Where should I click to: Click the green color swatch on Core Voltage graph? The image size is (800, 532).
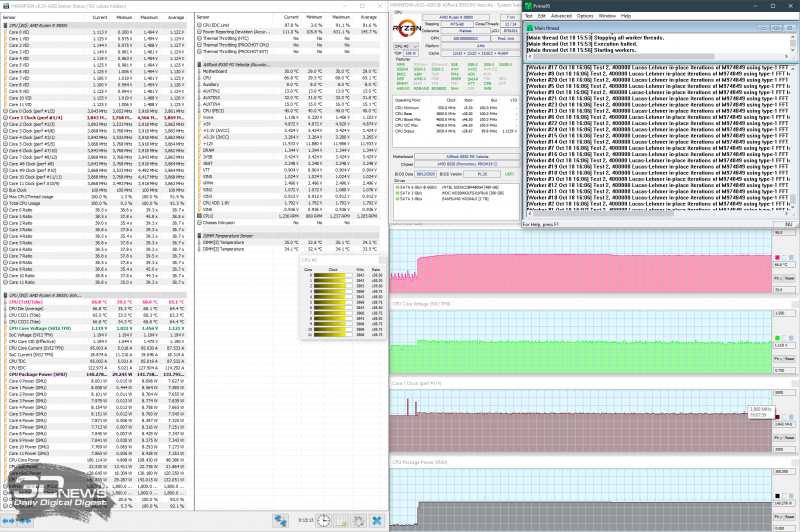coord(777,338)
